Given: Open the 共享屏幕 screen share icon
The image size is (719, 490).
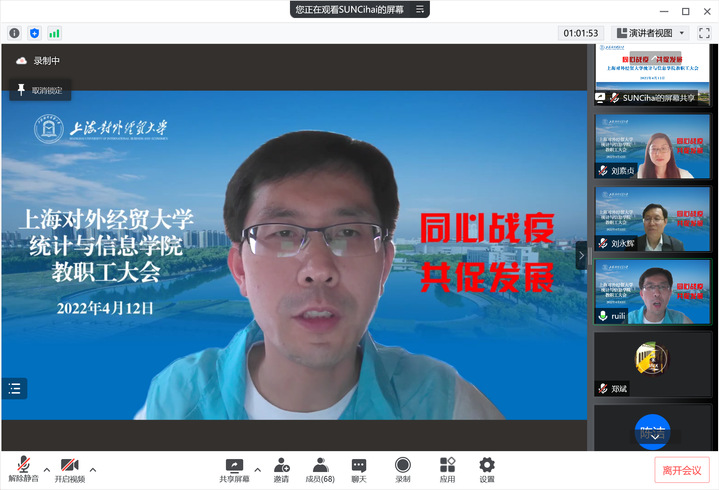Looking at the screenshot, I should point(235,469).
